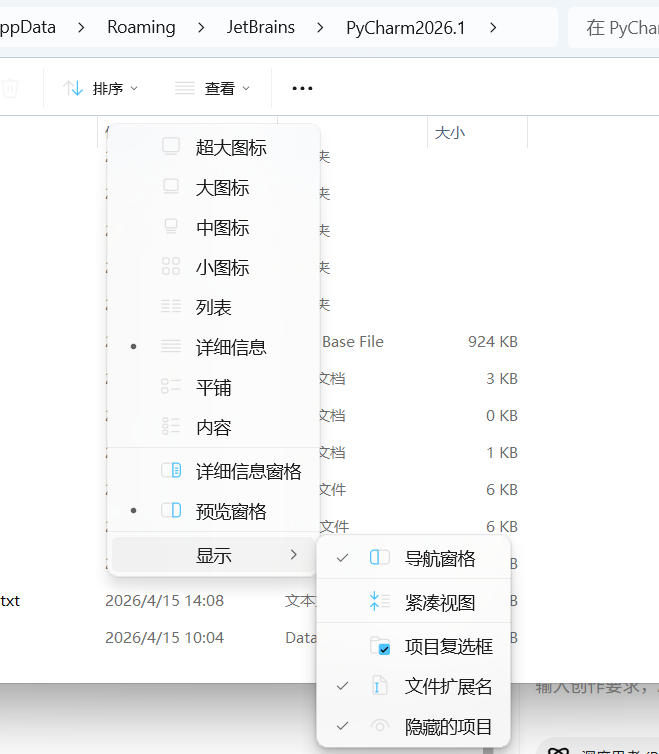Image resolution: width=659 pixels, height=754 pixels.
Task: Open the three-dots more options menu
Action: [x=302, y=88]
